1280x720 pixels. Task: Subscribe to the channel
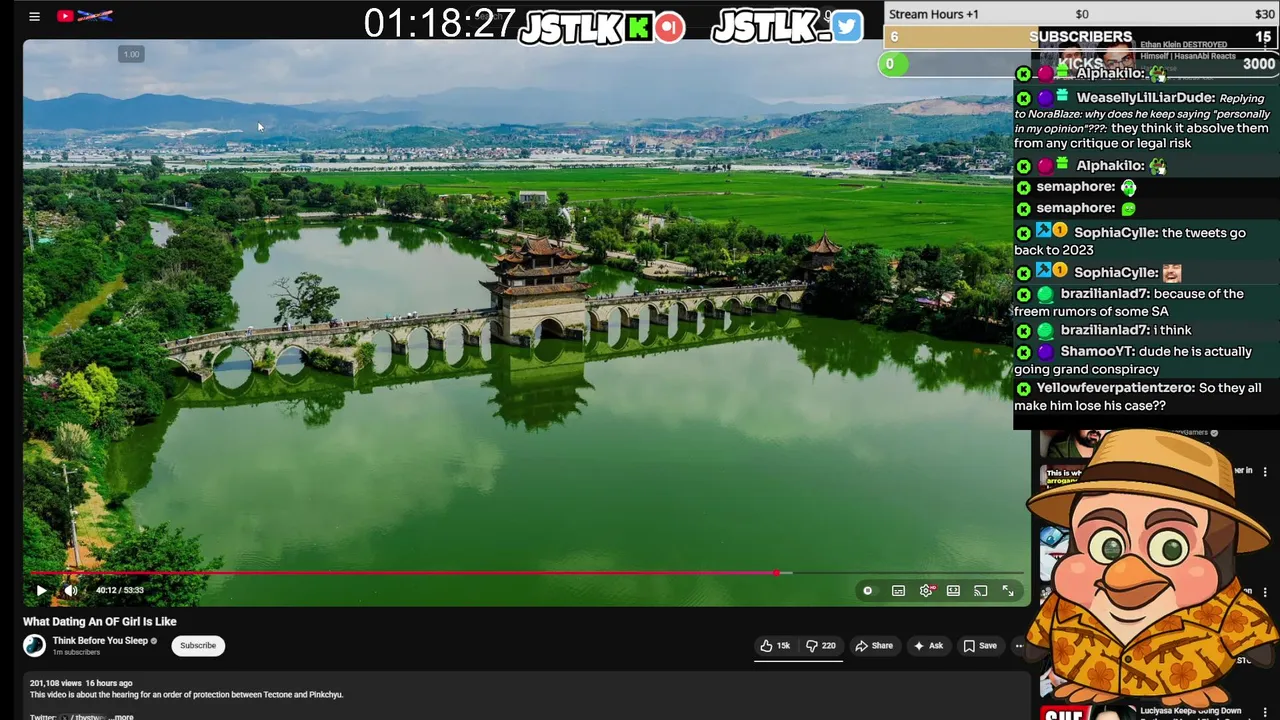tap(198, 645)
